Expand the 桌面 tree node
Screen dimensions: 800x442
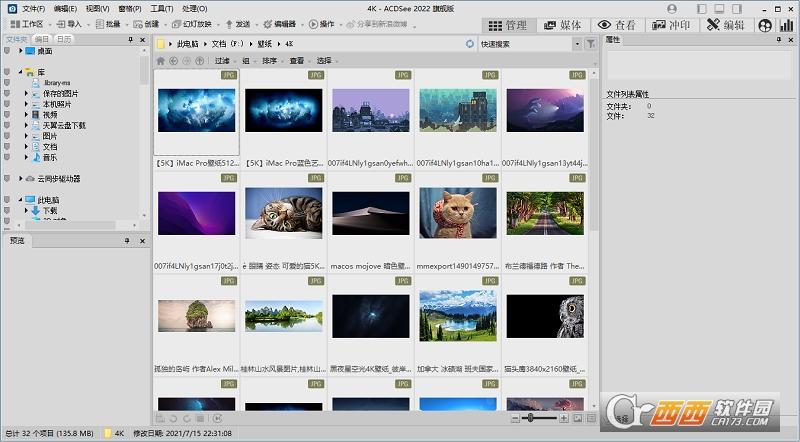coord(20,51)
